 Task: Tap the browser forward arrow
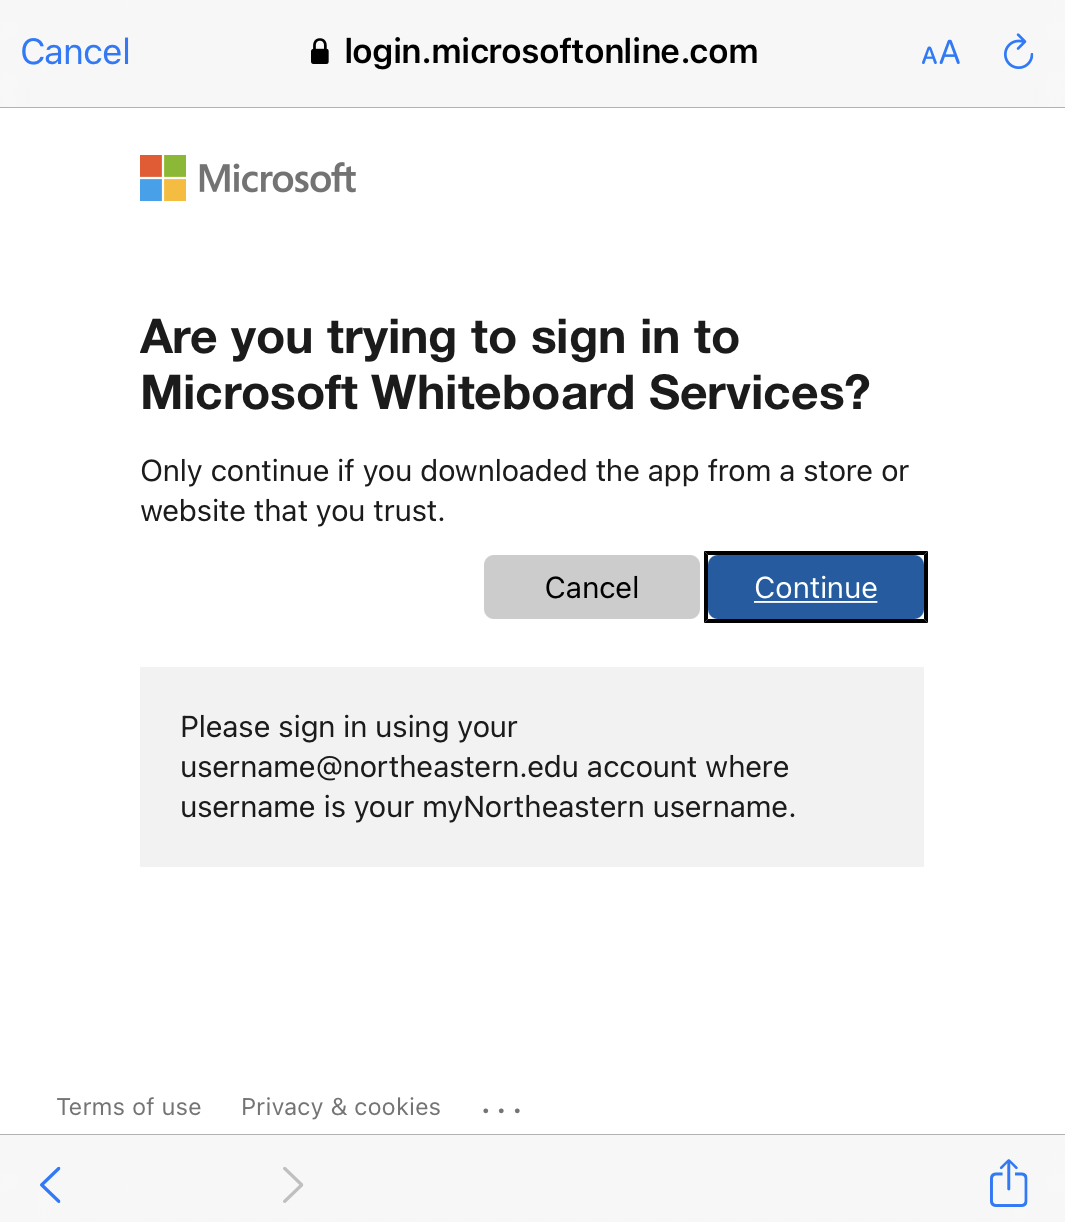[292, 1185]
